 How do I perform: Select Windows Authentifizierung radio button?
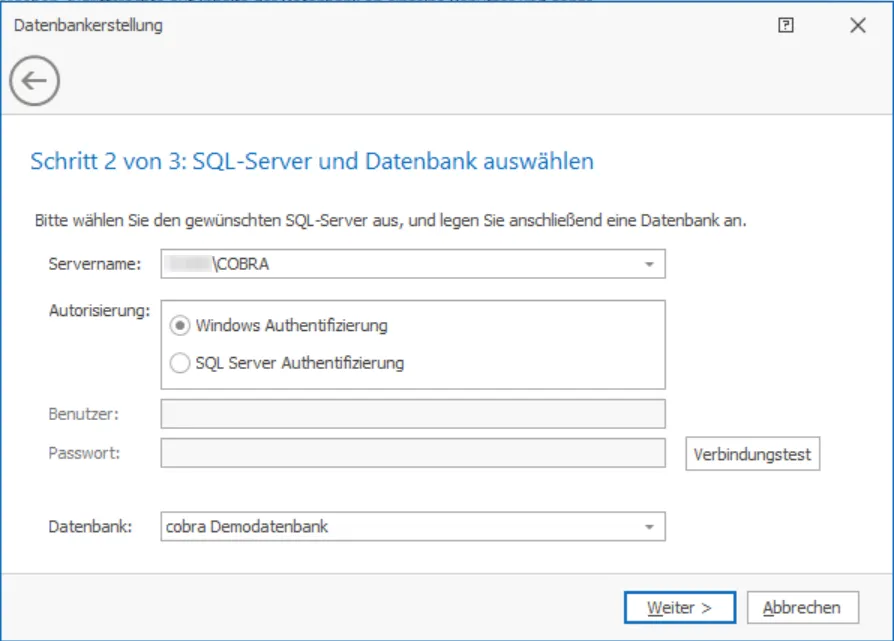[x=180, y=326]
